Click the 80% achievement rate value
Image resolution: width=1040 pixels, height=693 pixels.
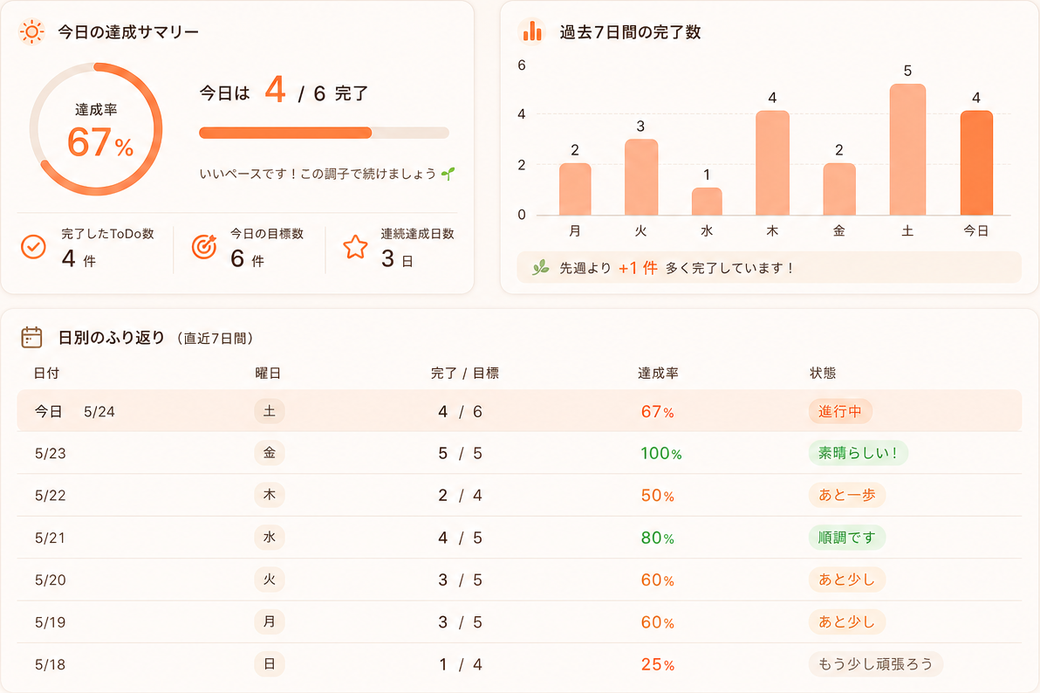pos(657,538)
